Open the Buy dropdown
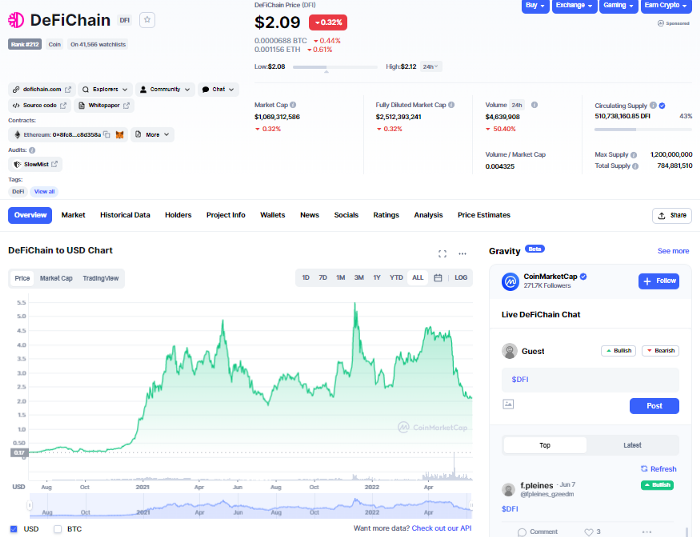The image size is (700, 537). 535,5
